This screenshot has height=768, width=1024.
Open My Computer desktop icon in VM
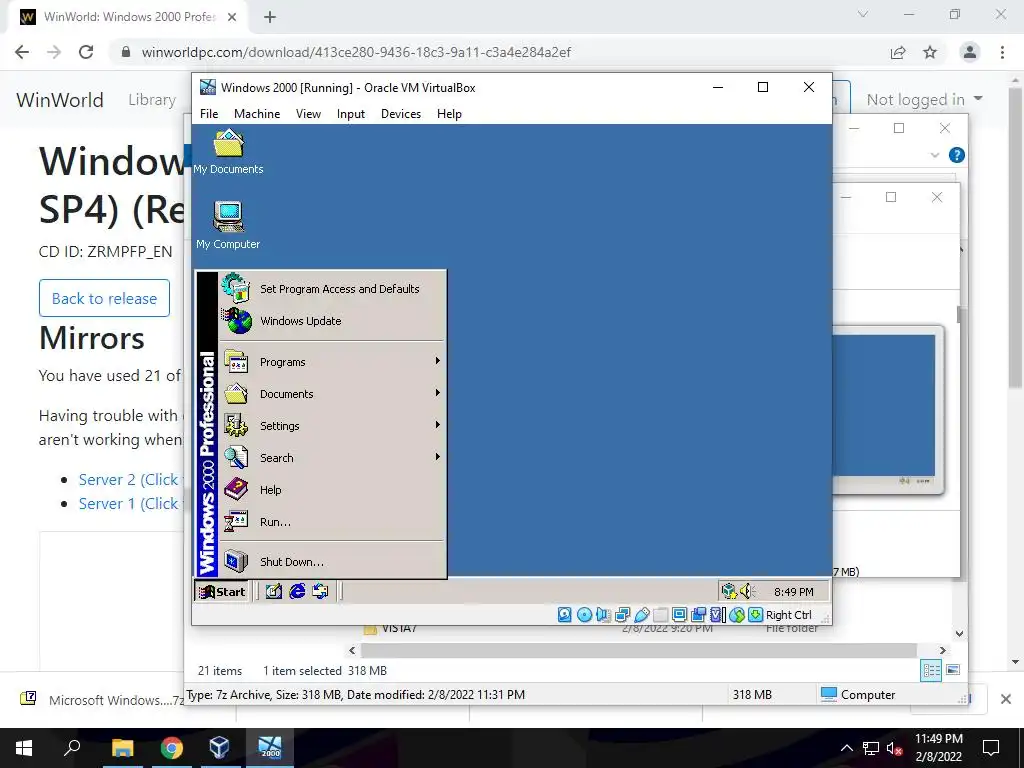[228, 225]
